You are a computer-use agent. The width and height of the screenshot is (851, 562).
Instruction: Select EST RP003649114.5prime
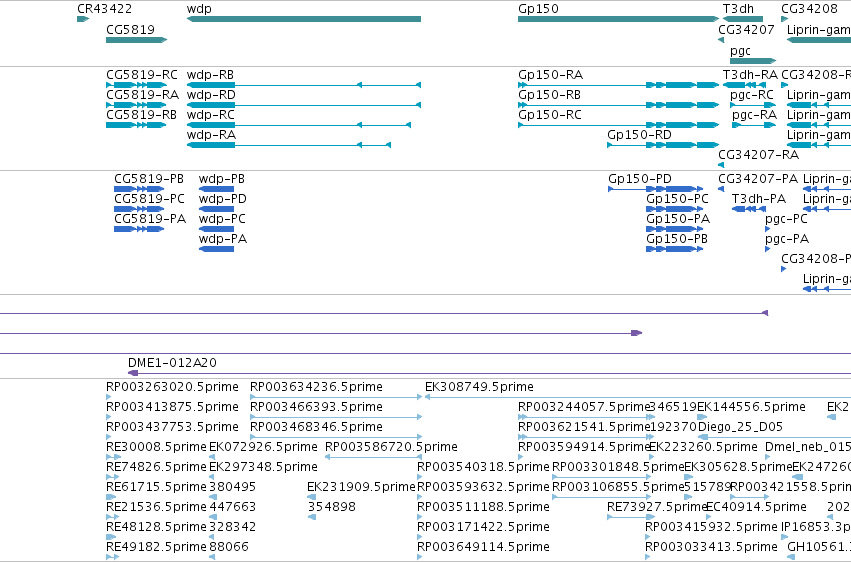pos(420,558)
